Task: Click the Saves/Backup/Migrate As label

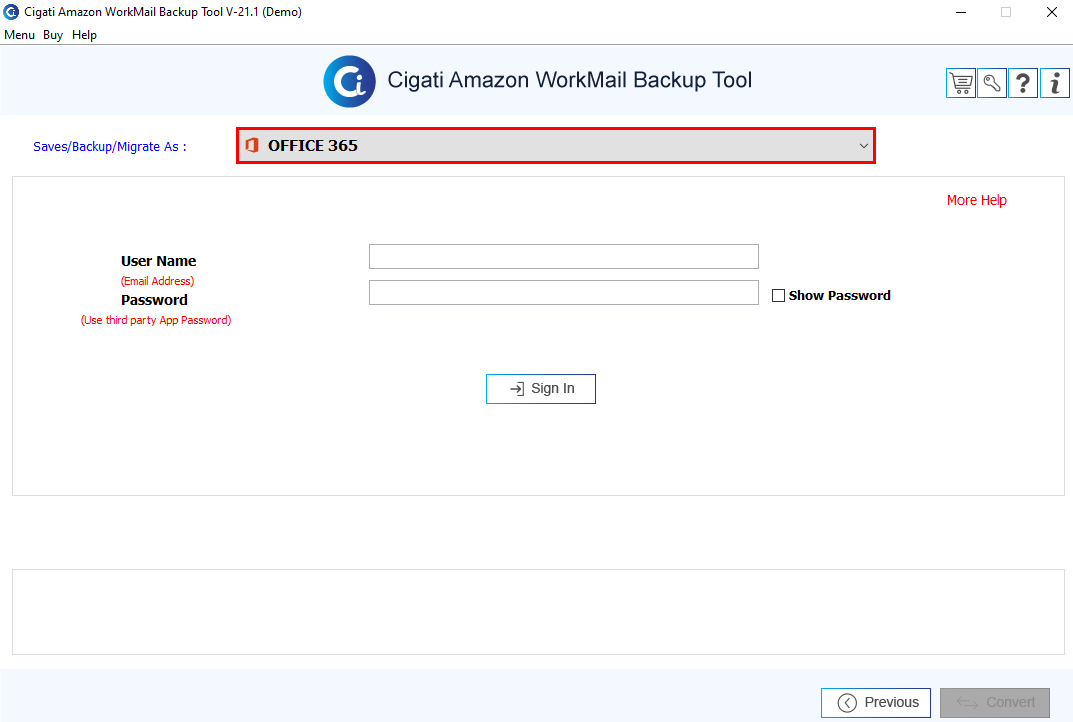Action: point(109,146)
